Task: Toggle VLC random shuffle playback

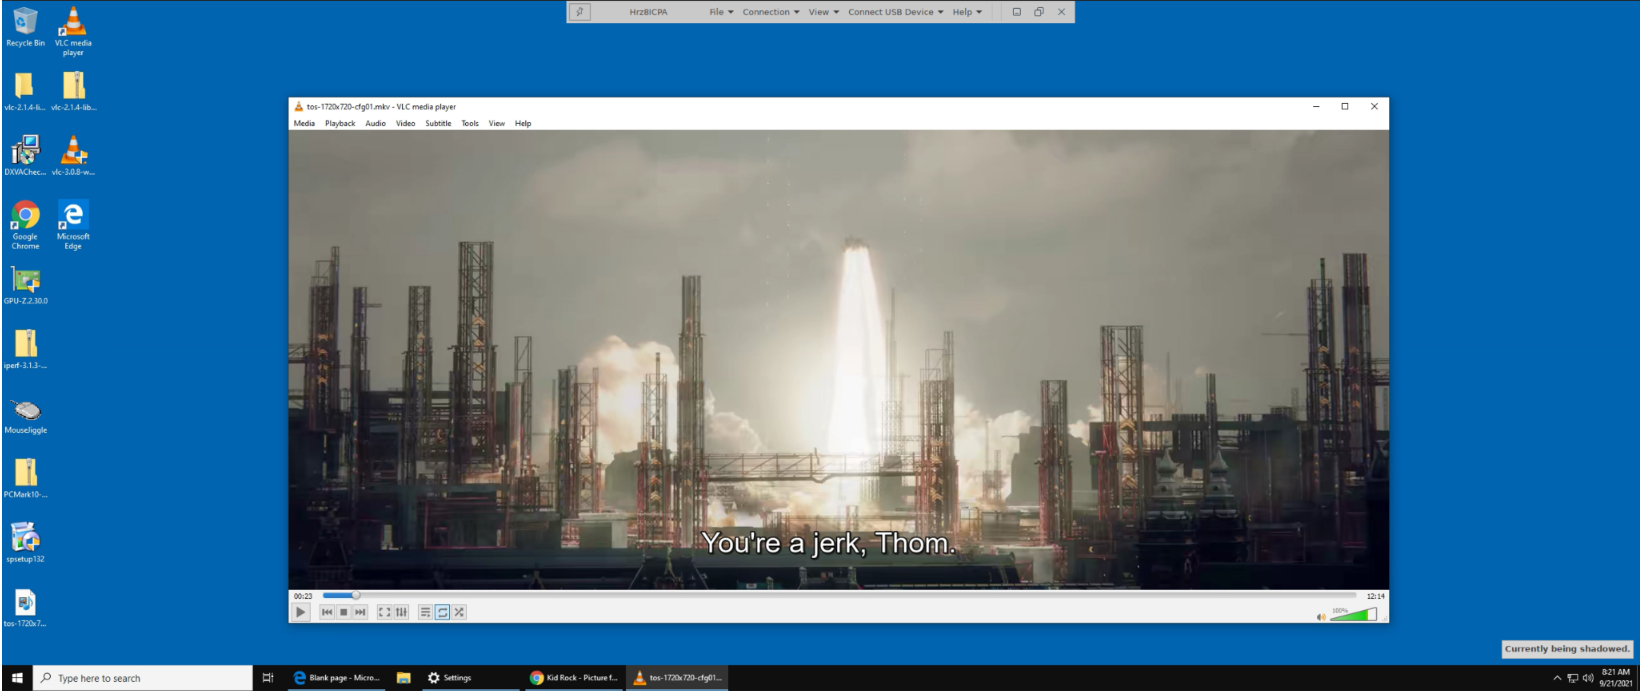Action: 459,612
